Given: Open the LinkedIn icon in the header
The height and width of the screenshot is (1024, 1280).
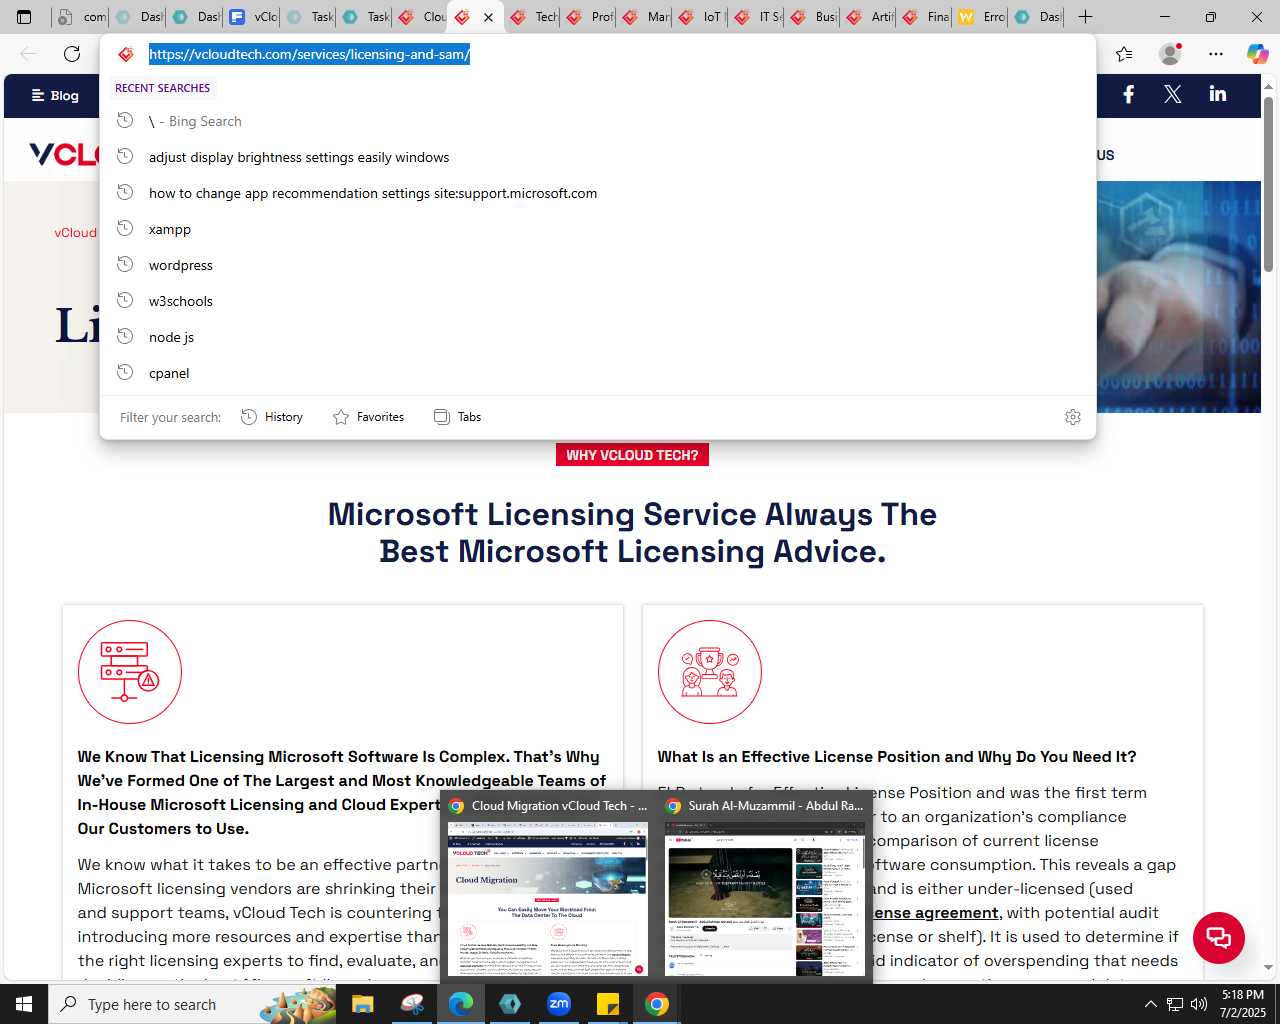Looking at the screenshot, I should tap(1217, 94).
